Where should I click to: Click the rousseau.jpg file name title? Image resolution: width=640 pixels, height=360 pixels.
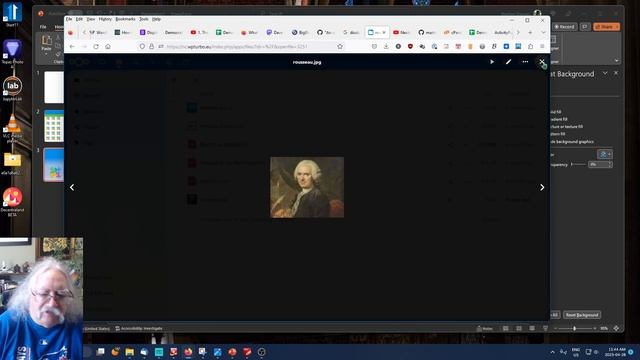point(307,62)
